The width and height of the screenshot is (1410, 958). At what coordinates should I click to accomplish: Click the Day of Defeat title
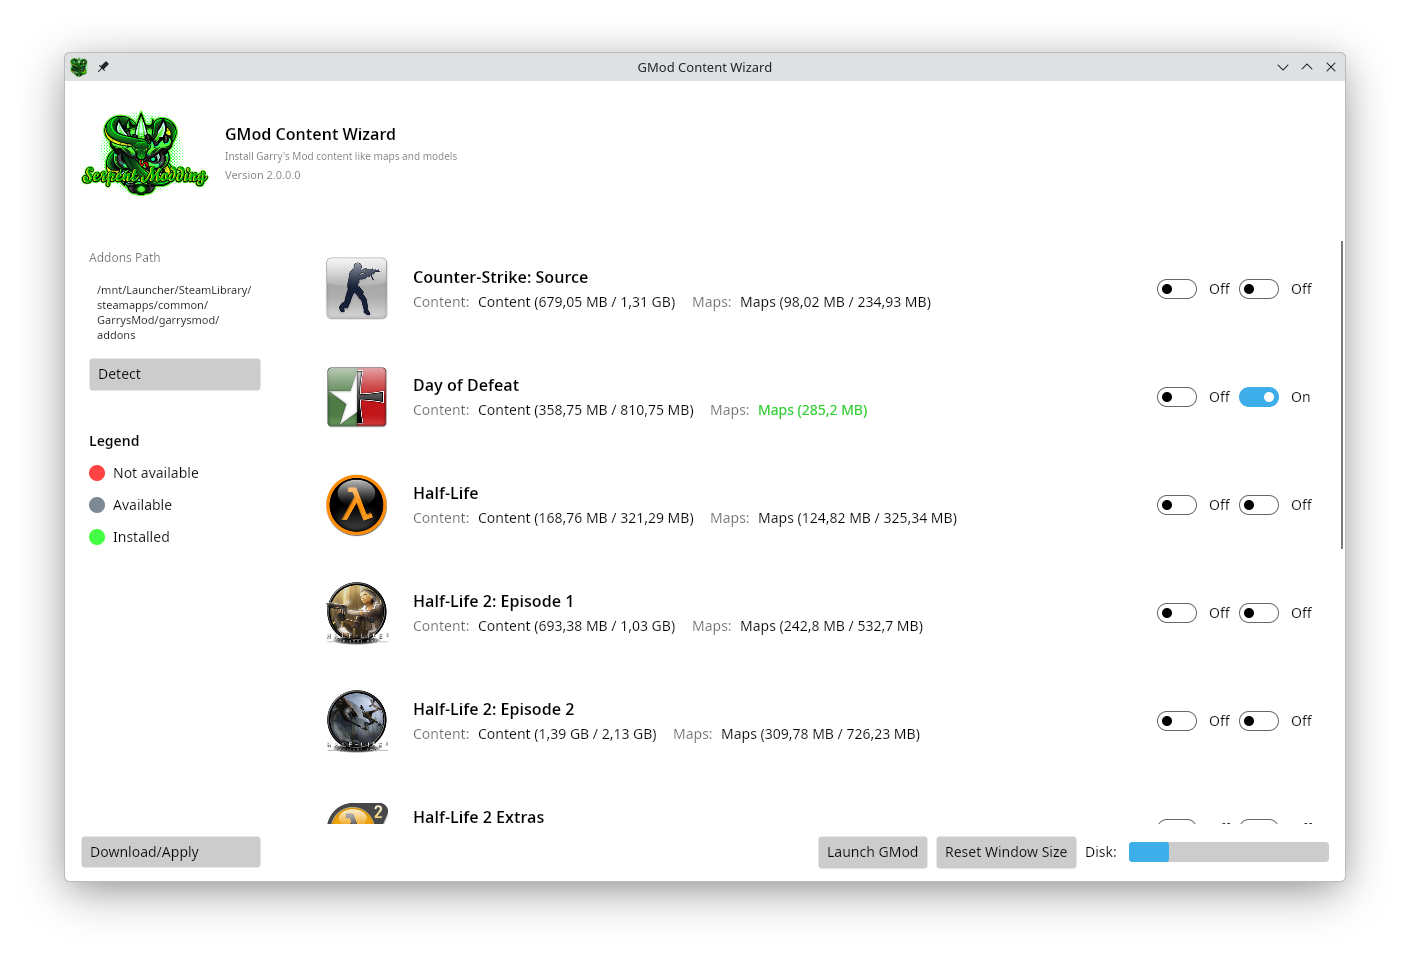click(x=466, y=385)
